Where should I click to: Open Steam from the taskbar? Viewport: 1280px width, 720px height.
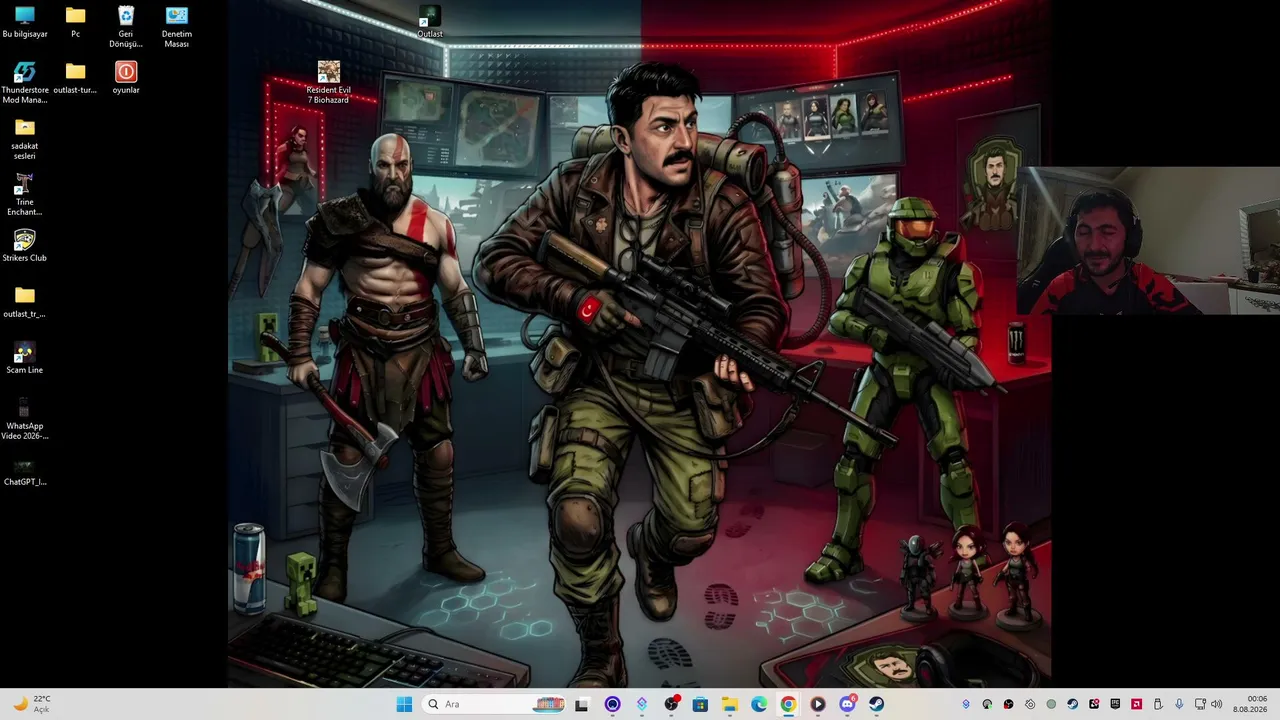point(876,704)
